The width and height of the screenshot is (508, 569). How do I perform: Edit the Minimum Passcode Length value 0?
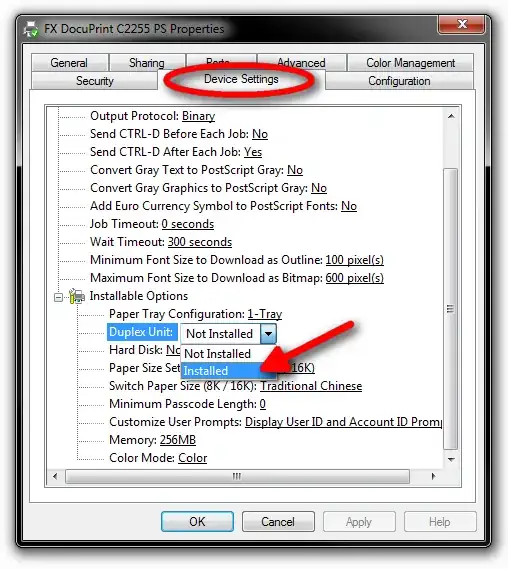pyautogui.click(x=262, y=404)
